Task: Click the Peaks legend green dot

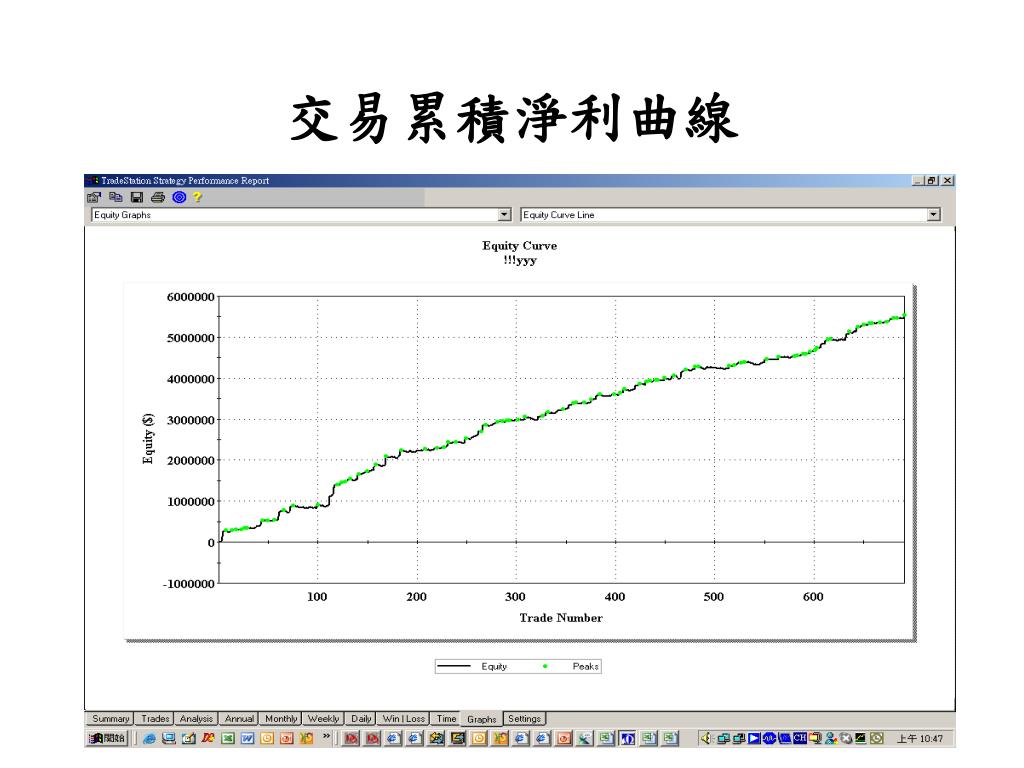Action: click(545, 666)
